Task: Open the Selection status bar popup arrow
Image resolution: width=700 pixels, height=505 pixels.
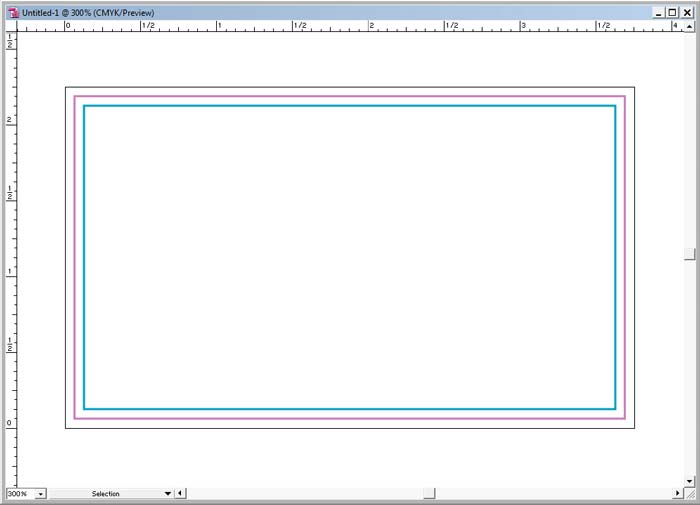Action: [167, 494]
